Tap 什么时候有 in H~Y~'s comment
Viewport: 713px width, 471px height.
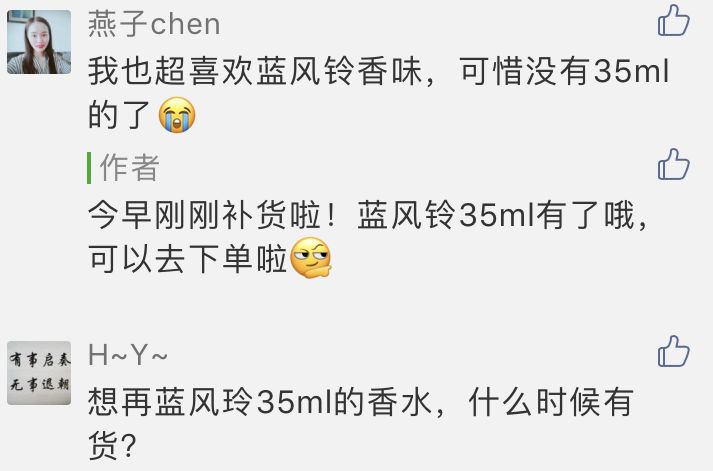tap(551, 402)
